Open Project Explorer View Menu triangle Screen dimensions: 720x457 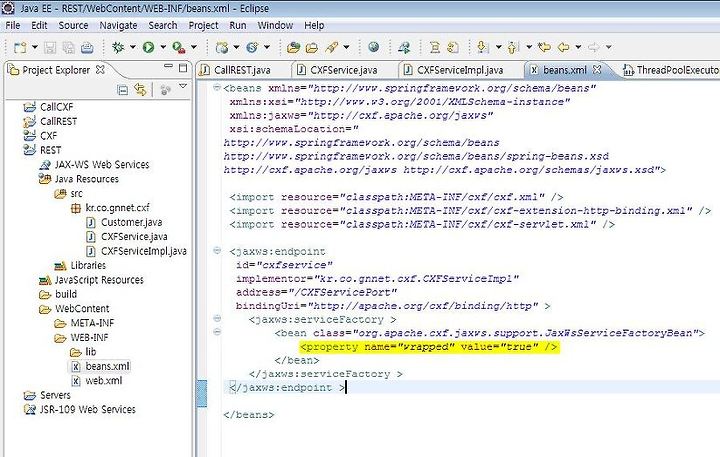pyautogui.click(x=183, y=86)
